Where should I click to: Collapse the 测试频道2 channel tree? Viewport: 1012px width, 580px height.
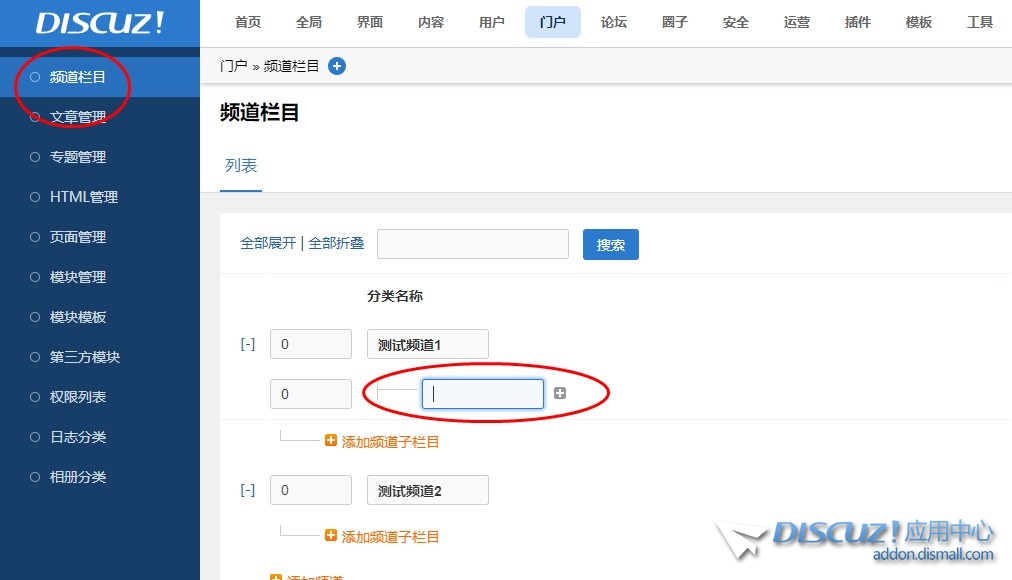click(x=248, y=490)
